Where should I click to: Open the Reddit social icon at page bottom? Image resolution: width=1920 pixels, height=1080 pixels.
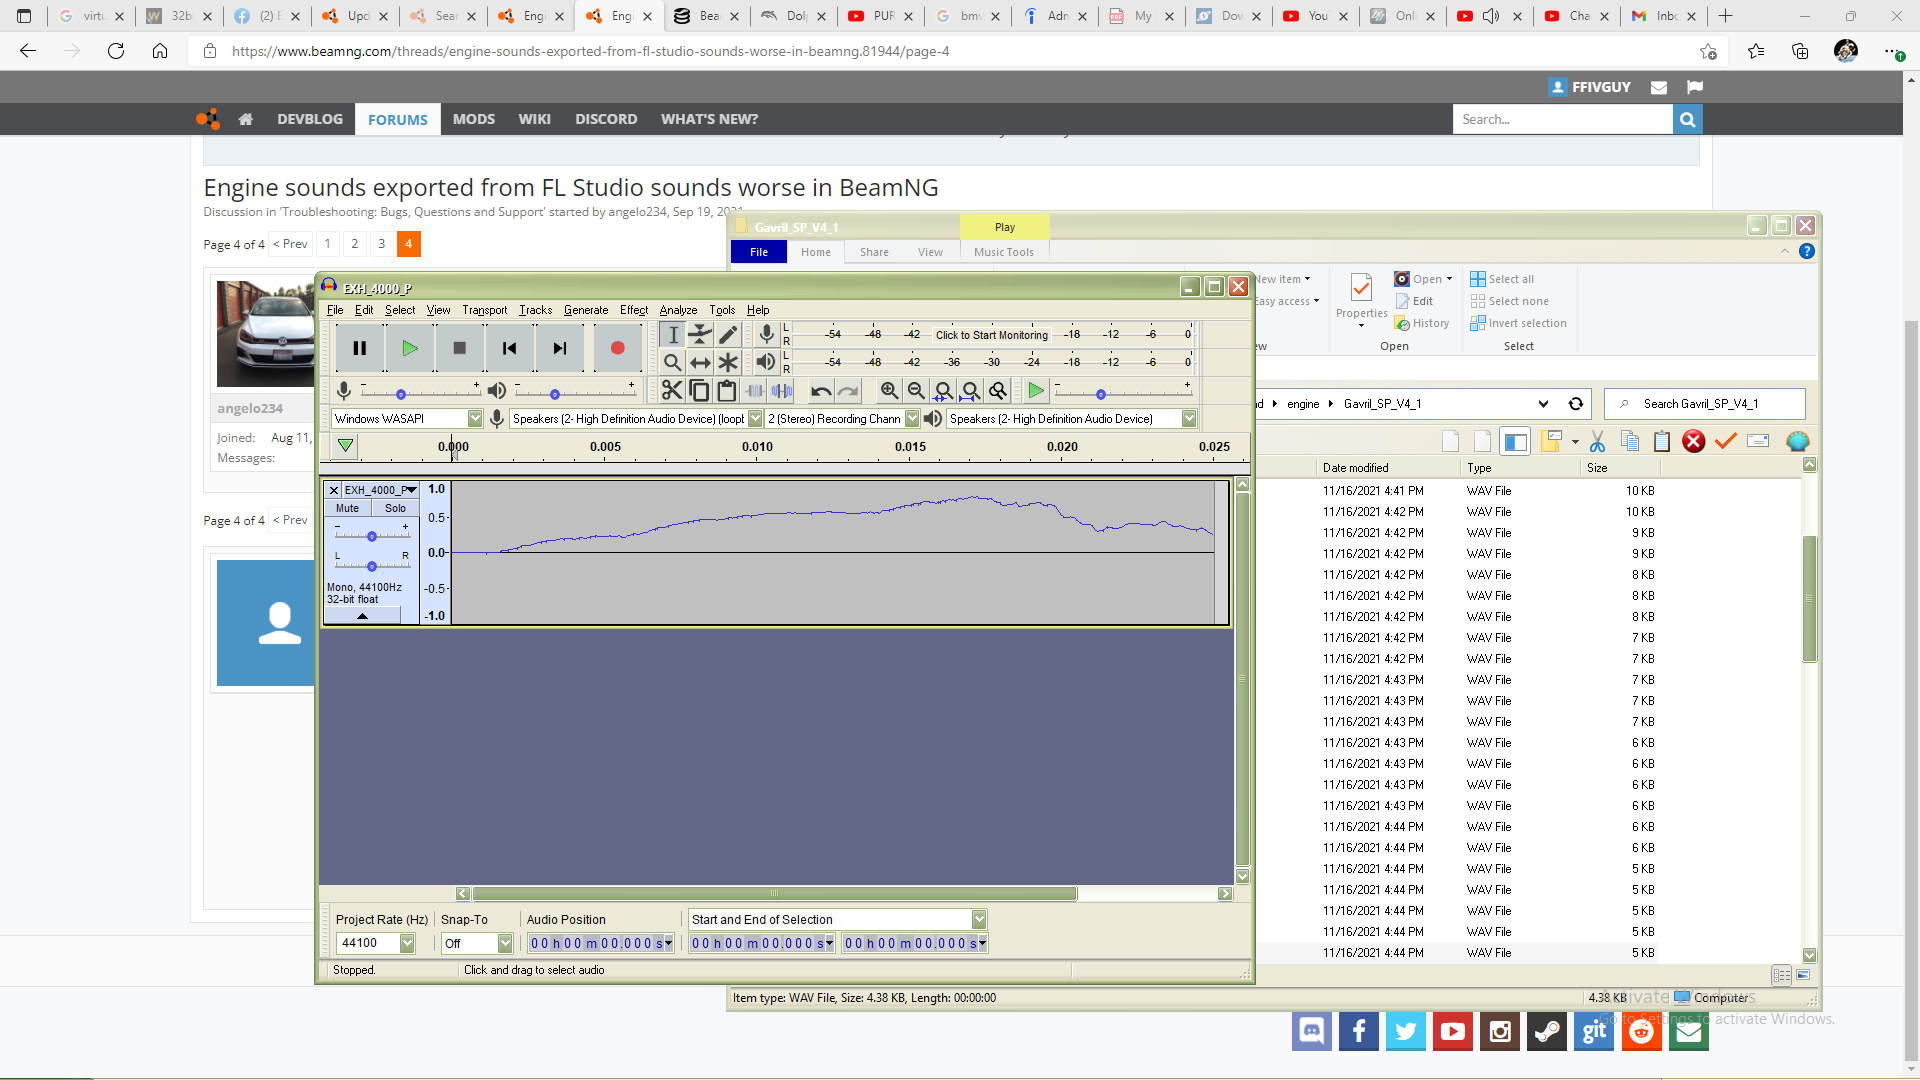pos(1642,1031)
